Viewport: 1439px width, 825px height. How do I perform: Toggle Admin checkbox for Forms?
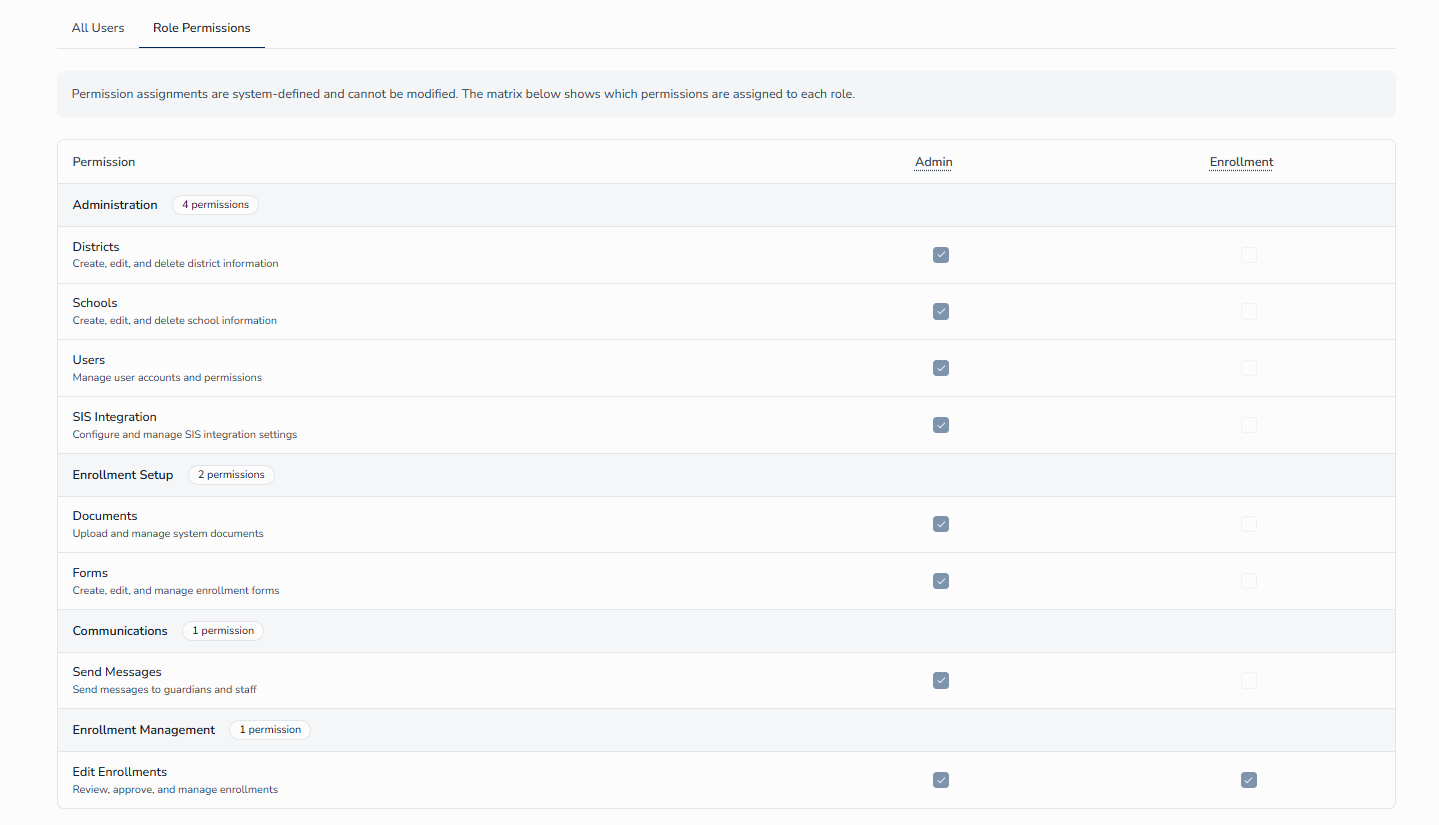pos(941,581)
